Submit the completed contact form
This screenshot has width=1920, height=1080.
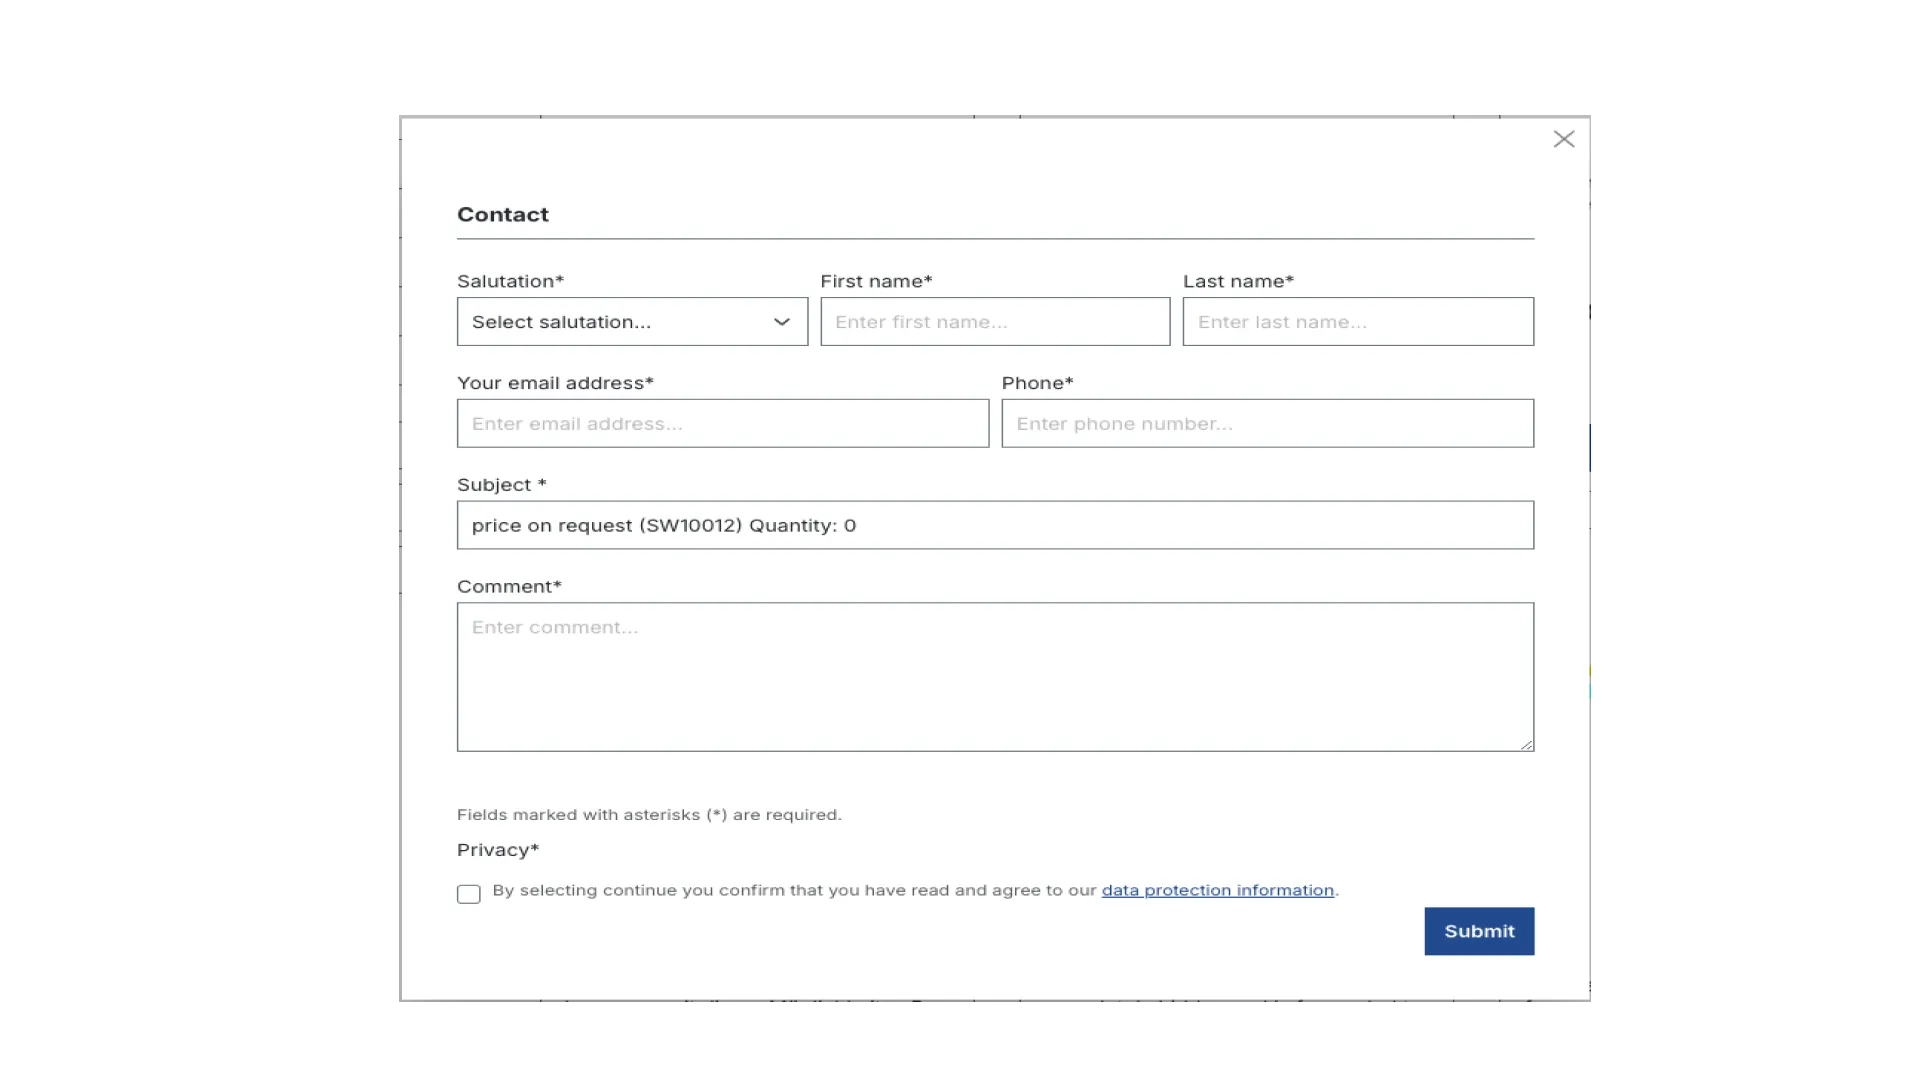[x=1478, y=931]
